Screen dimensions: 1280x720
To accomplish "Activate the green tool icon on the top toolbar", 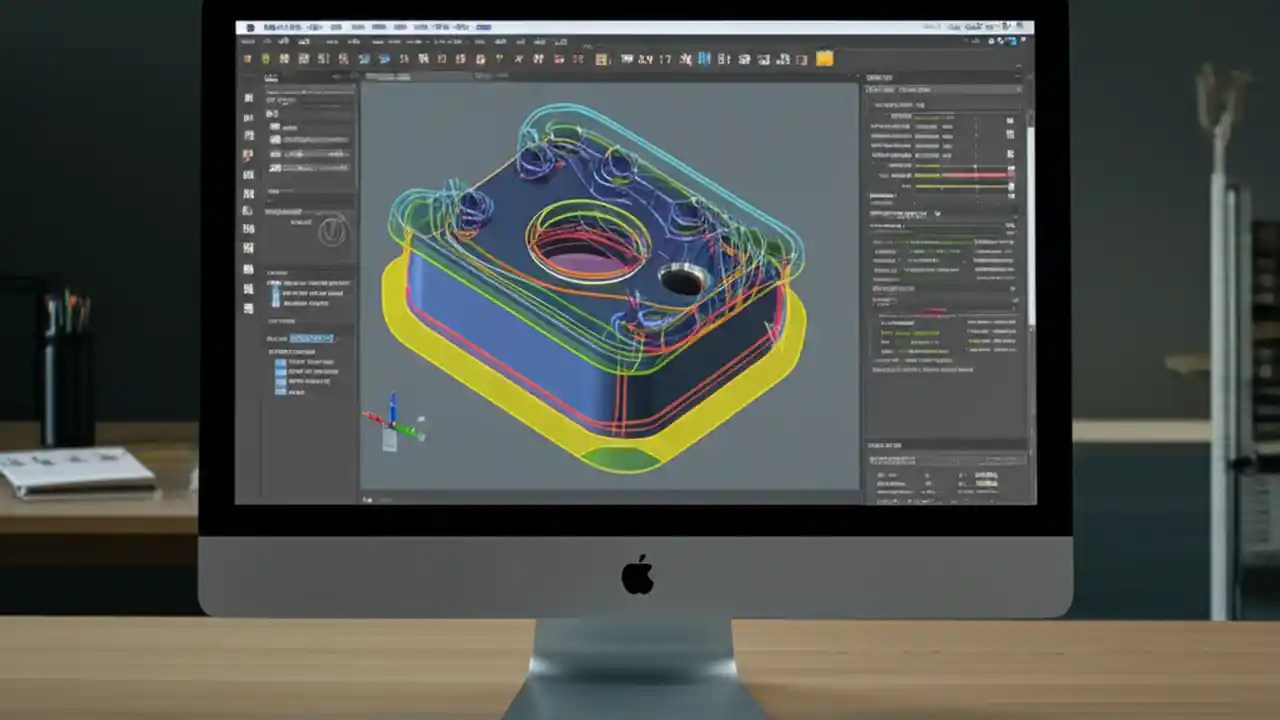I will (x=265, y=59).
